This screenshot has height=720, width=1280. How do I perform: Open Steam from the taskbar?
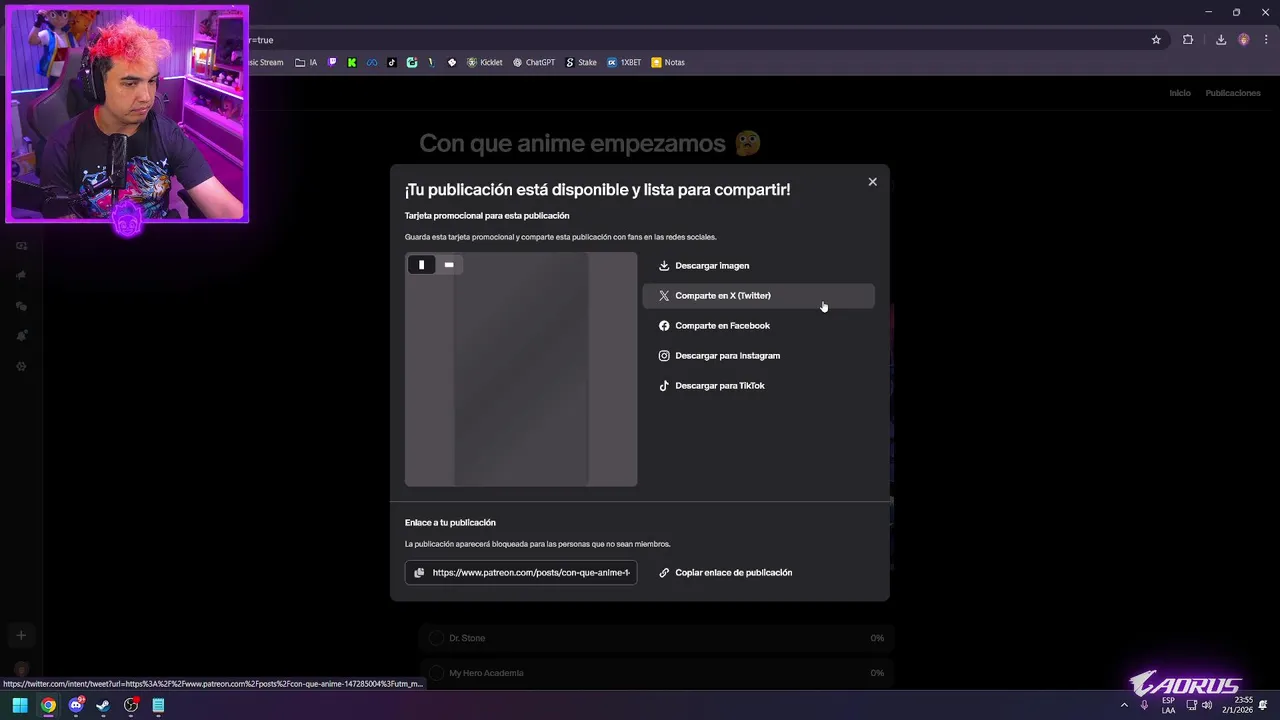pos(103,705)
